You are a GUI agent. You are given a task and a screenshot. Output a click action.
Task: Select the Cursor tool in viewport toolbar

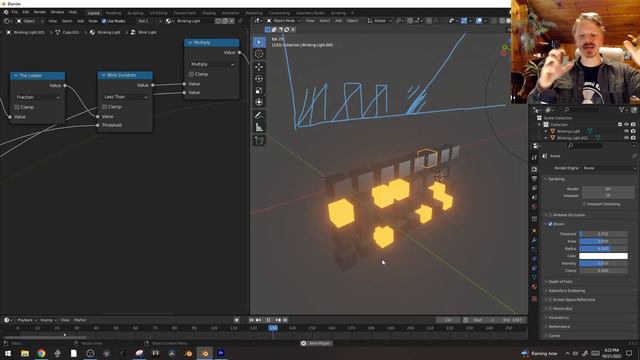pyautogui.click(x=259, y=54)
